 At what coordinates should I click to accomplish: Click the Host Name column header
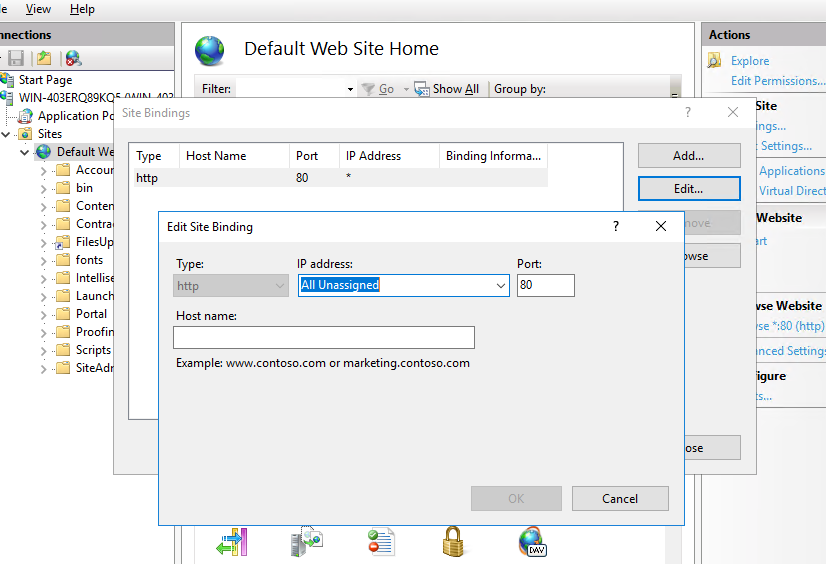tap(234, 156)
